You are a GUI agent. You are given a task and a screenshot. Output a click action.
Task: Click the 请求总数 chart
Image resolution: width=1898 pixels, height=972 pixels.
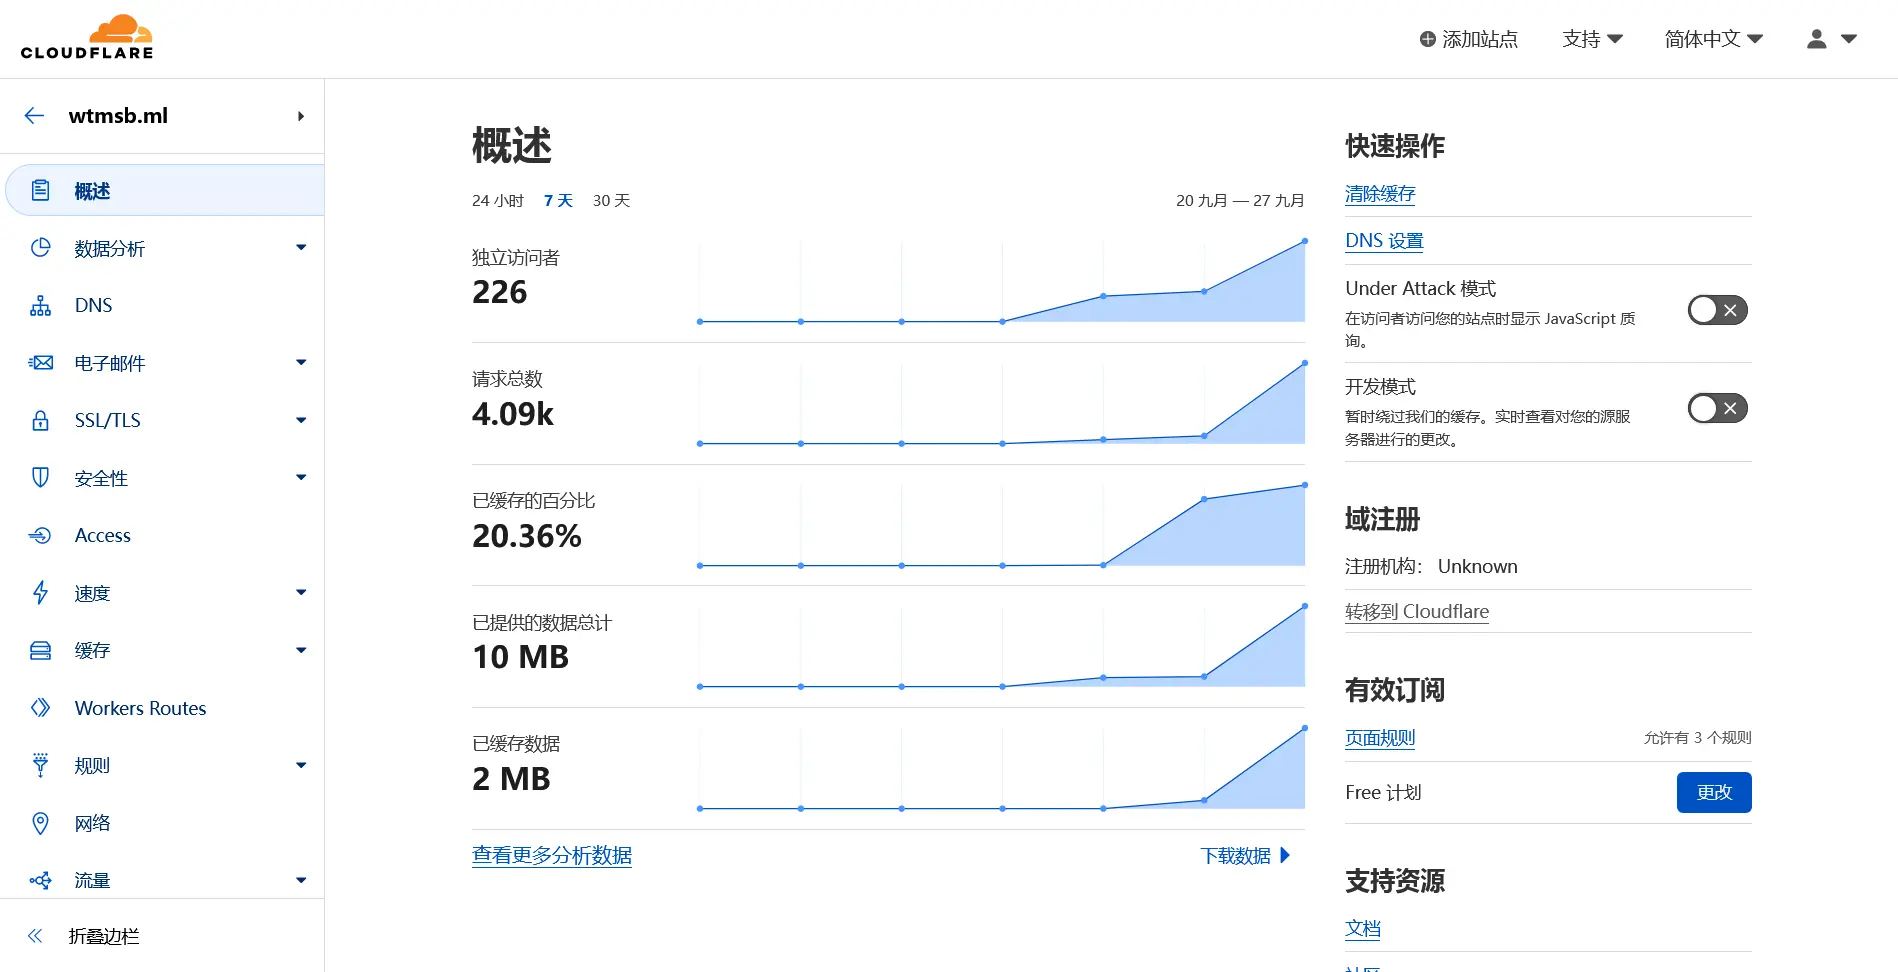click(1002, 403)
